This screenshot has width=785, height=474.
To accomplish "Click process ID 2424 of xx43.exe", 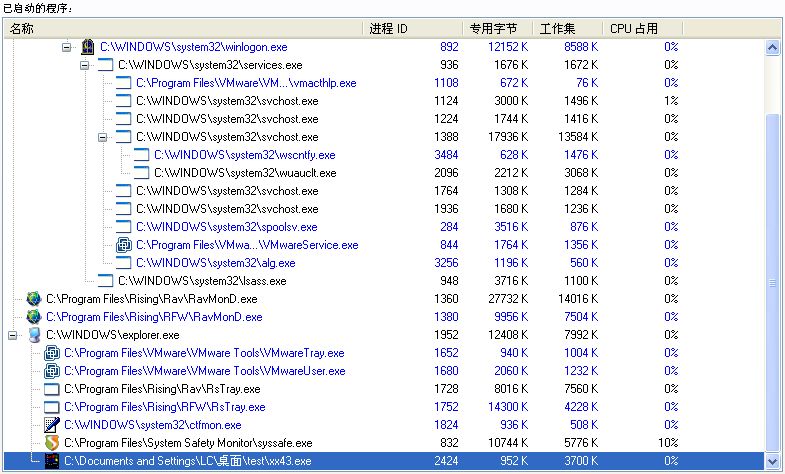I will (x=446, y=461).
